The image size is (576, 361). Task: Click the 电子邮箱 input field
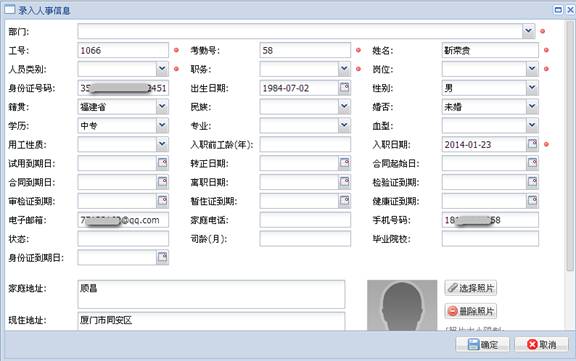[123, 220]
